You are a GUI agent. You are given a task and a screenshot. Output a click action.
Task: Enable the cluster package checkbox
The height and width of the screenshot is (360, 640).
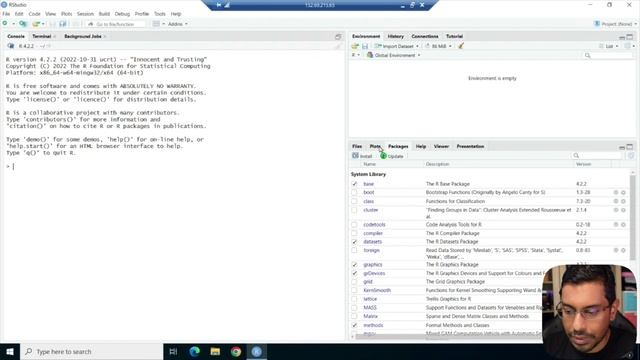tap(354, 210)
